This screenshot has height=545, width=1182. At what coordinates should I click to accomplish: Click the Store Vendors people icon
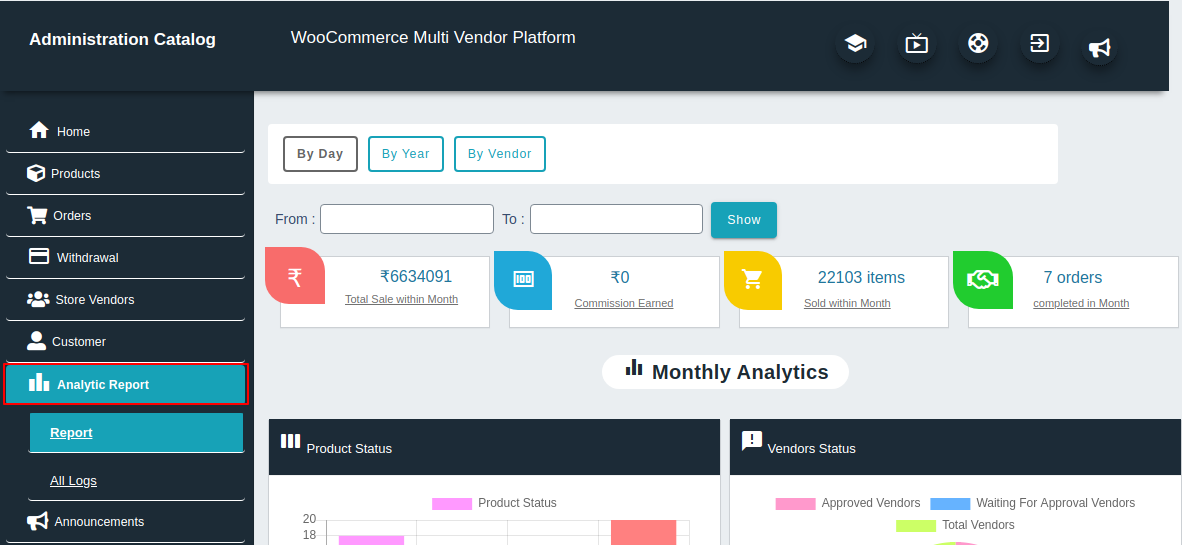click(38, 299)
